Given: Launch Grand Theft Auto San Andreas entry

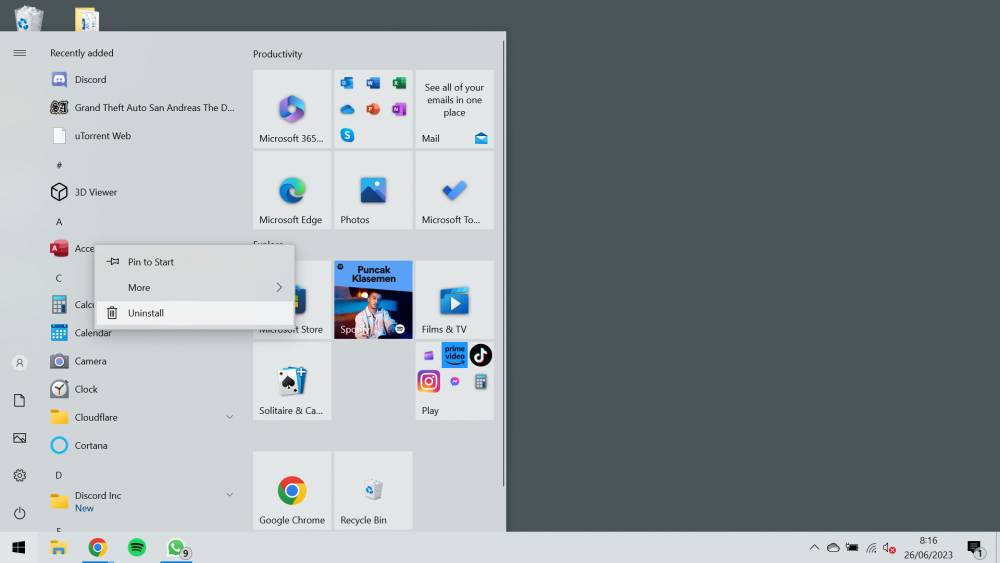Looking at the screenshot, I should click(x=143, y=108).
